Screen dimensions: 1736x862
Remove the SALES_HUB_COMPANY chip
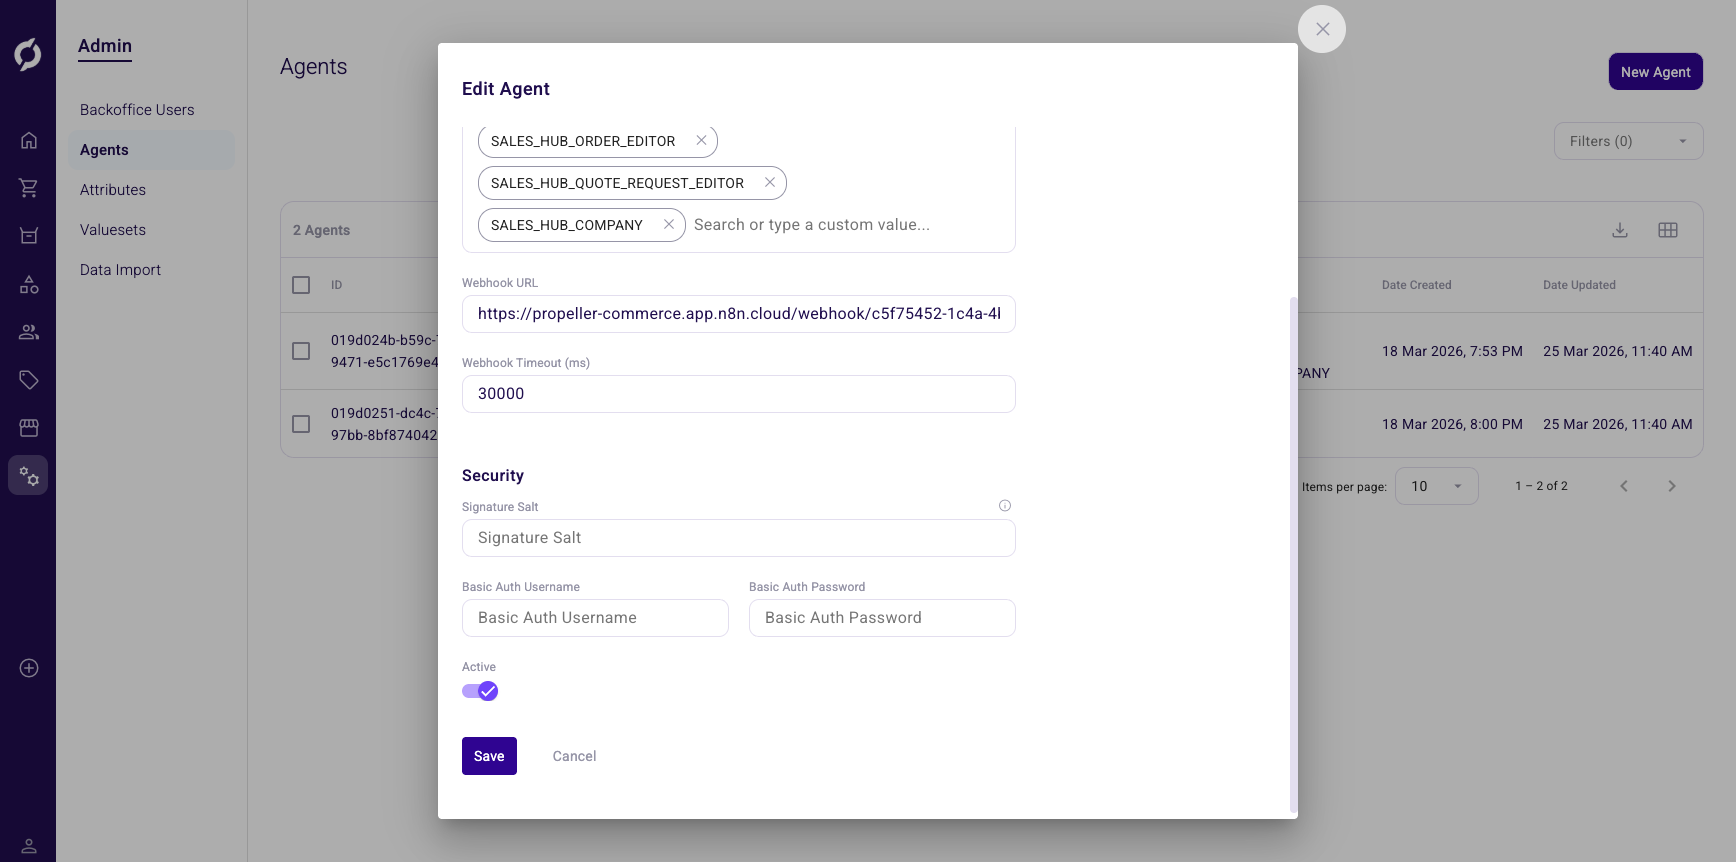click(x=668, y=224)
